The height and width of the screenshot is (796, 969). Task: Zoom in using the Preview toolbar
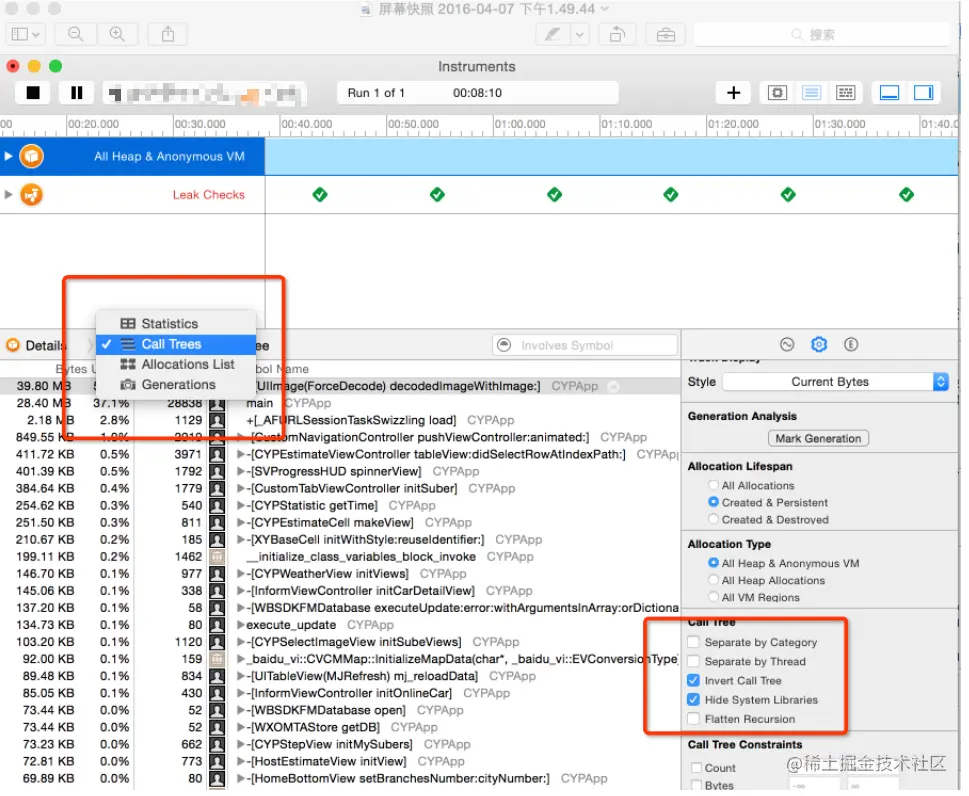pyautogui.click(x=117, y=35)
